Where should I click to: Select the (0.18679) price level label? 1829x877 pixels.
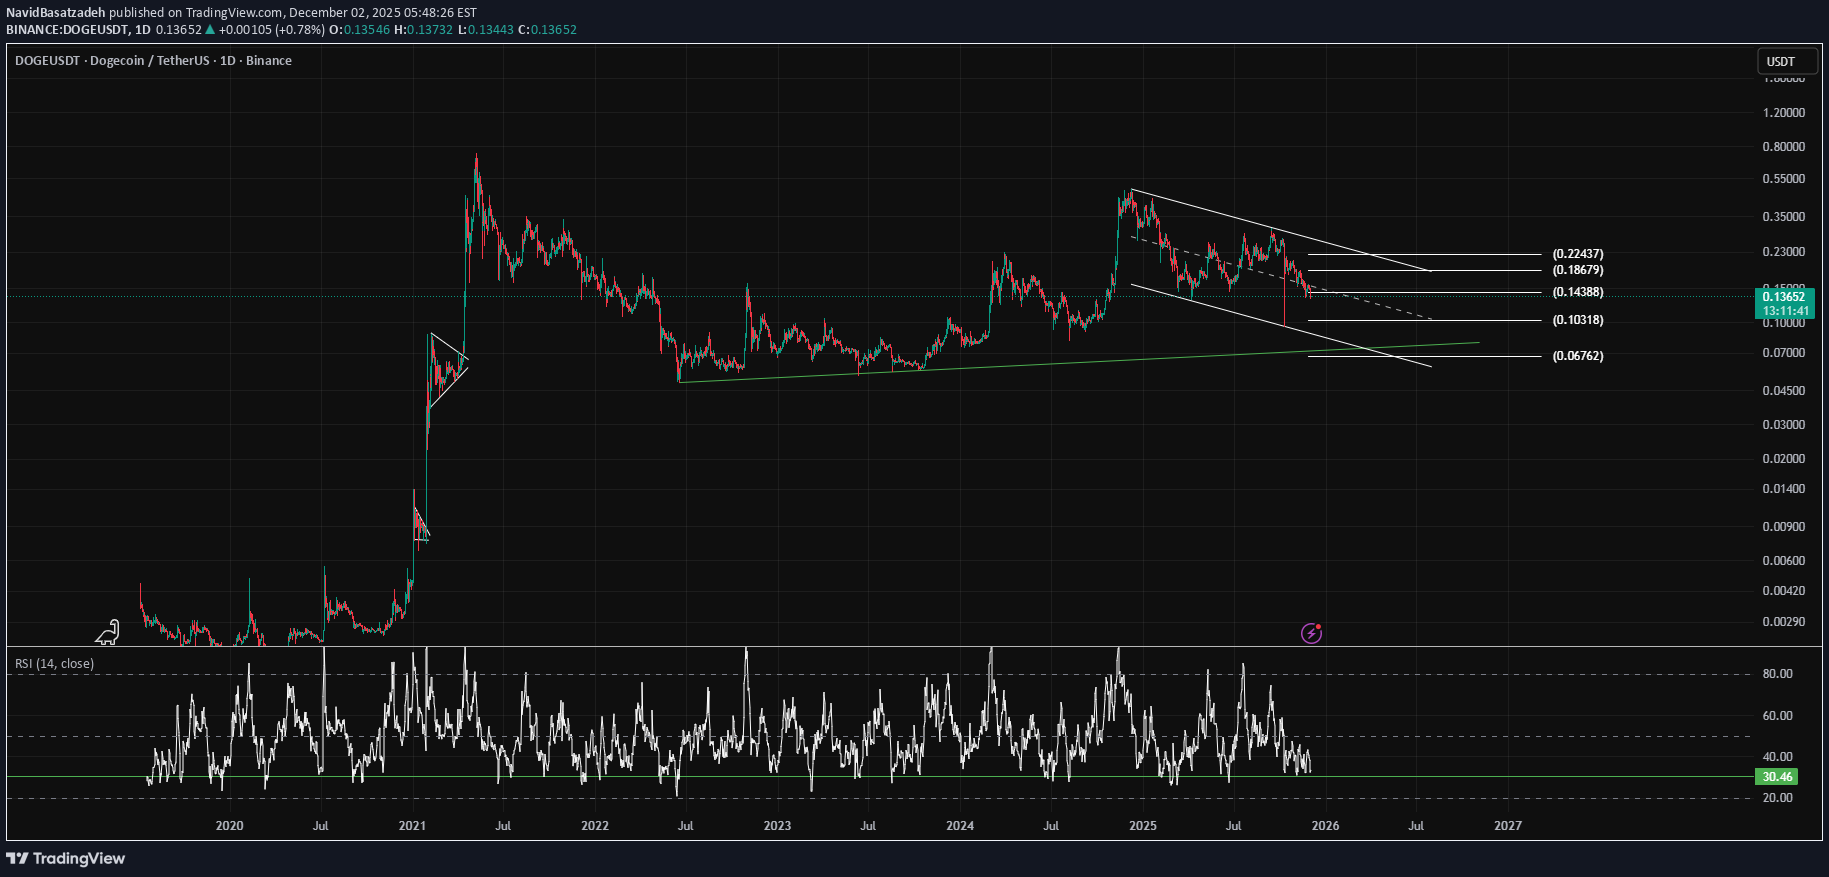pyautogui.click(x=1577, y=270)
